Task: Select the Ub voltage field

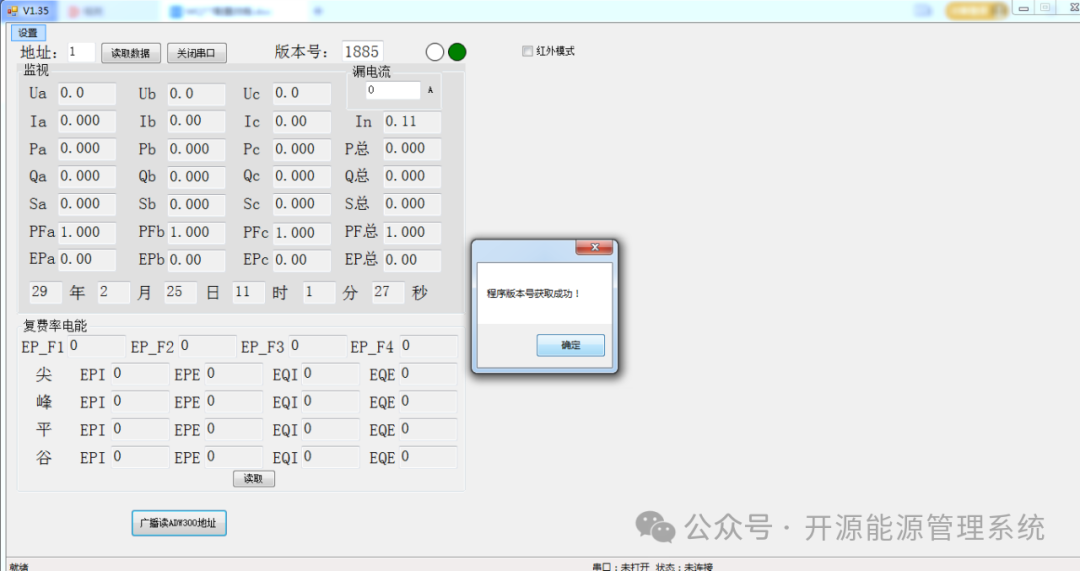Action: coord(196,94)
